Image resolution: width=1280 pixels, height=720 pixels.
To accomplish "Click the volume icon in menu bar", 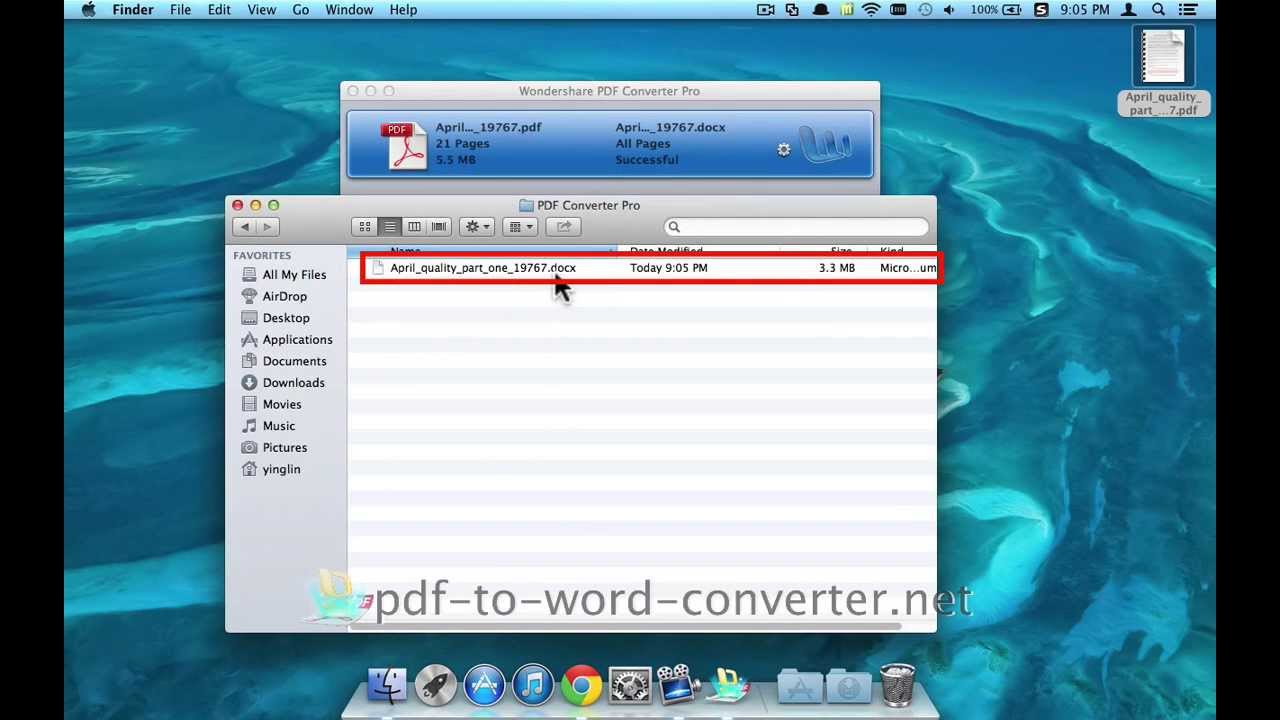I will (x=949, y=10).
